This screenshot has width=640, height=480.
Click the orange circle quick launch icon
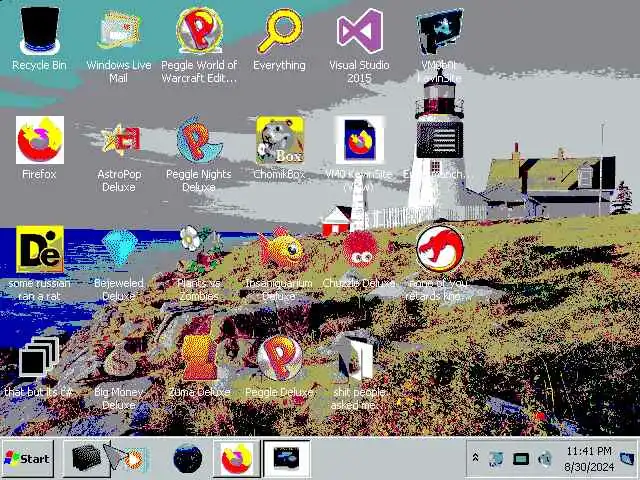pyautogui.click(x=134, y=459)
